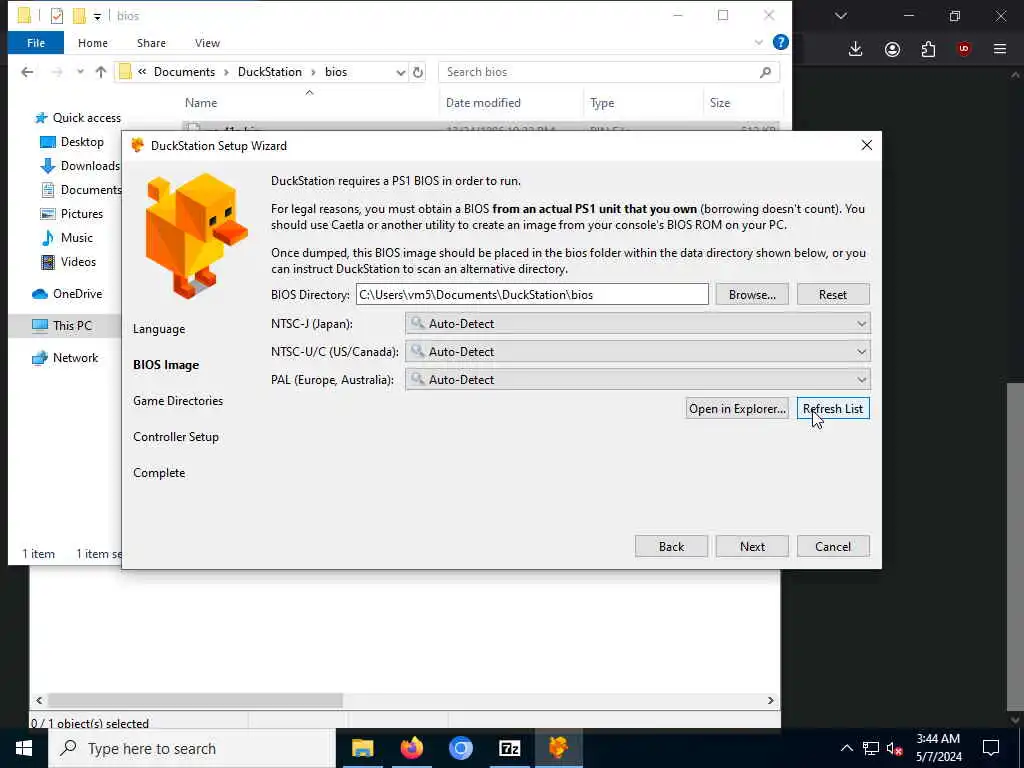This screenshot has height=768, width=1024.
Task: Sort by Name column header
Action: 200,103
